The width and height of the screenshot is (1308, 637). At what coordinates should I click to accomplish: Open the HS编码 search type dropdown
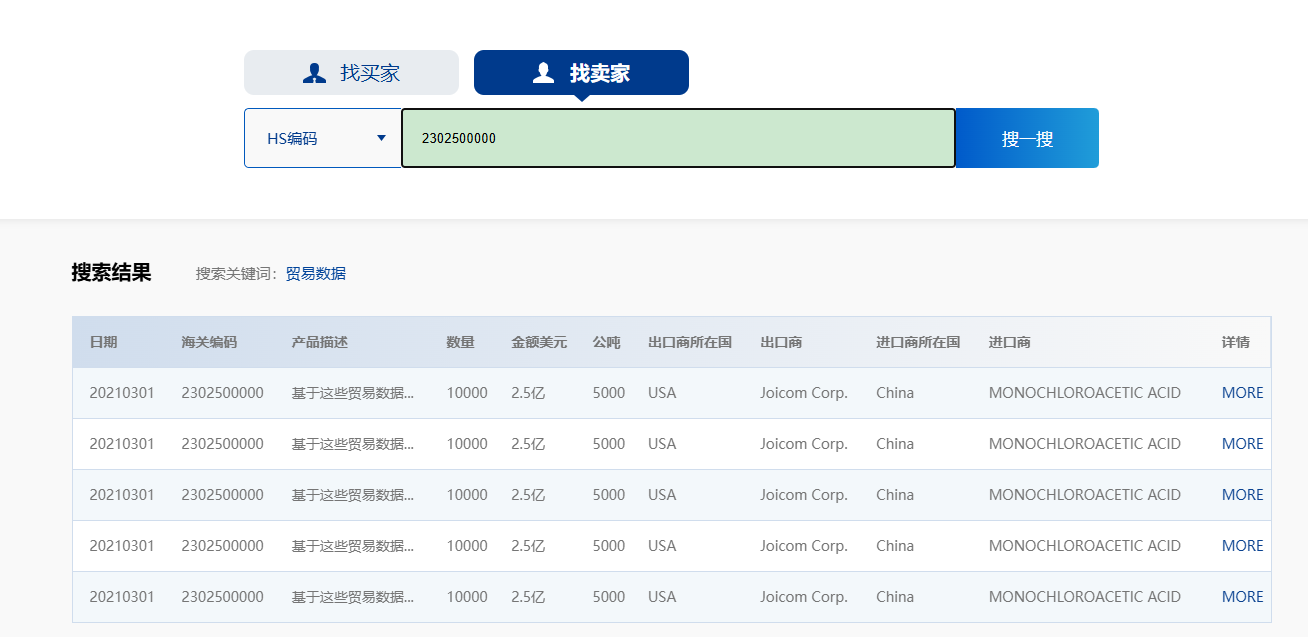pos(322,137)
